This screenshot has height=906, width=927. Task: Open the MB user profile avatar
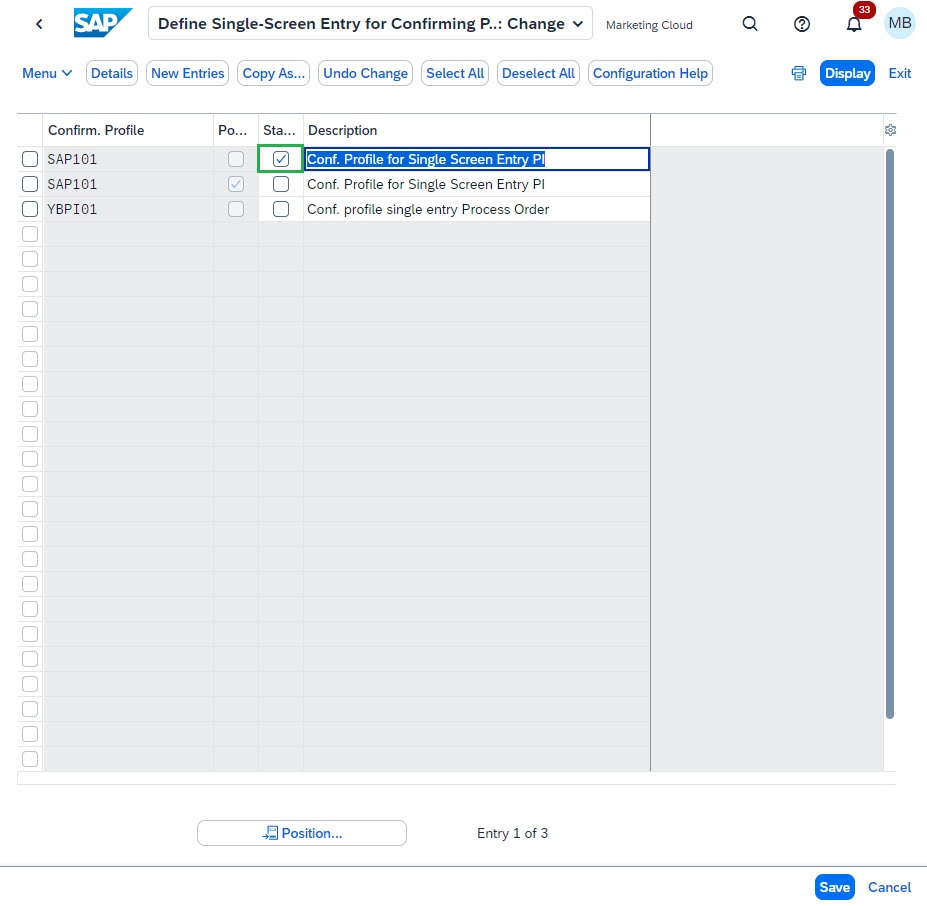[899, 23]
